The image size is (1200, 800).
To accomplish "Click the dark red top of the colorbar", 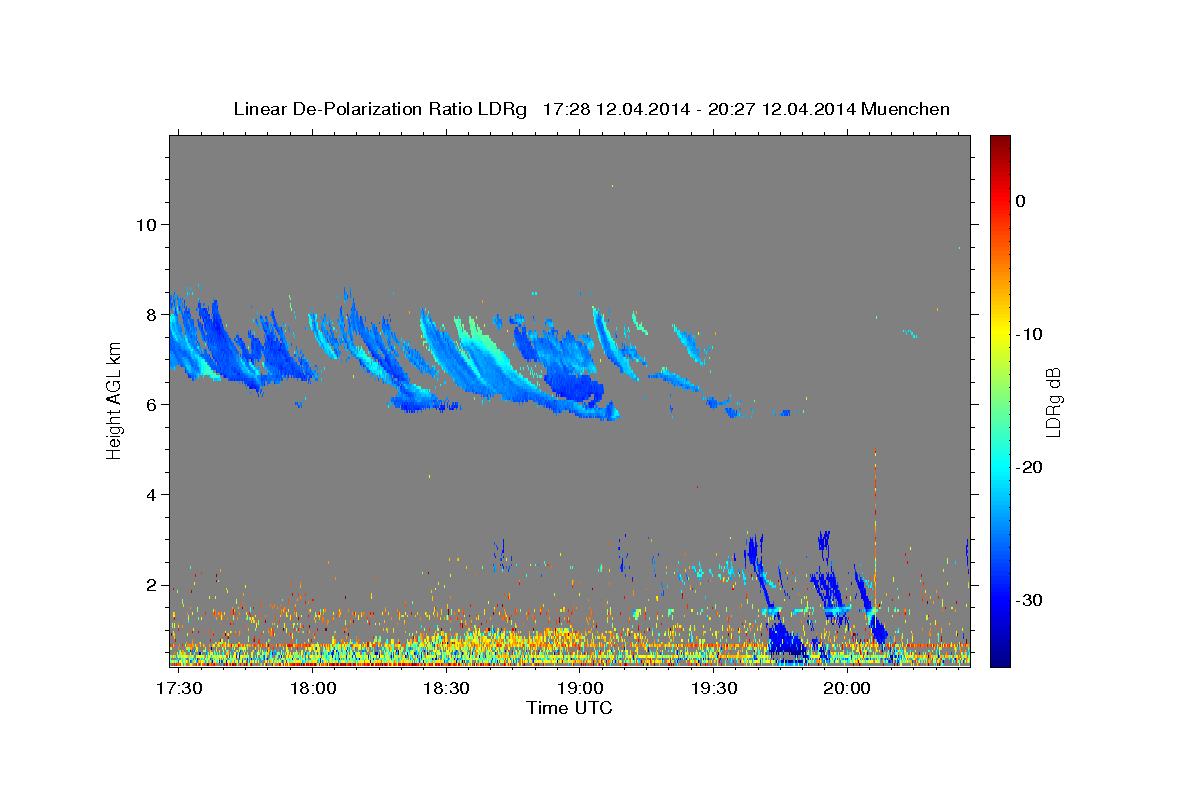I will [999, 143].
